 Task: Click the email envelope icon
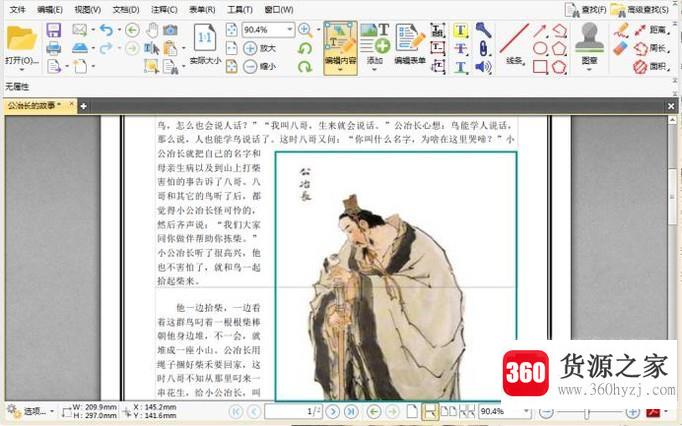80,30
